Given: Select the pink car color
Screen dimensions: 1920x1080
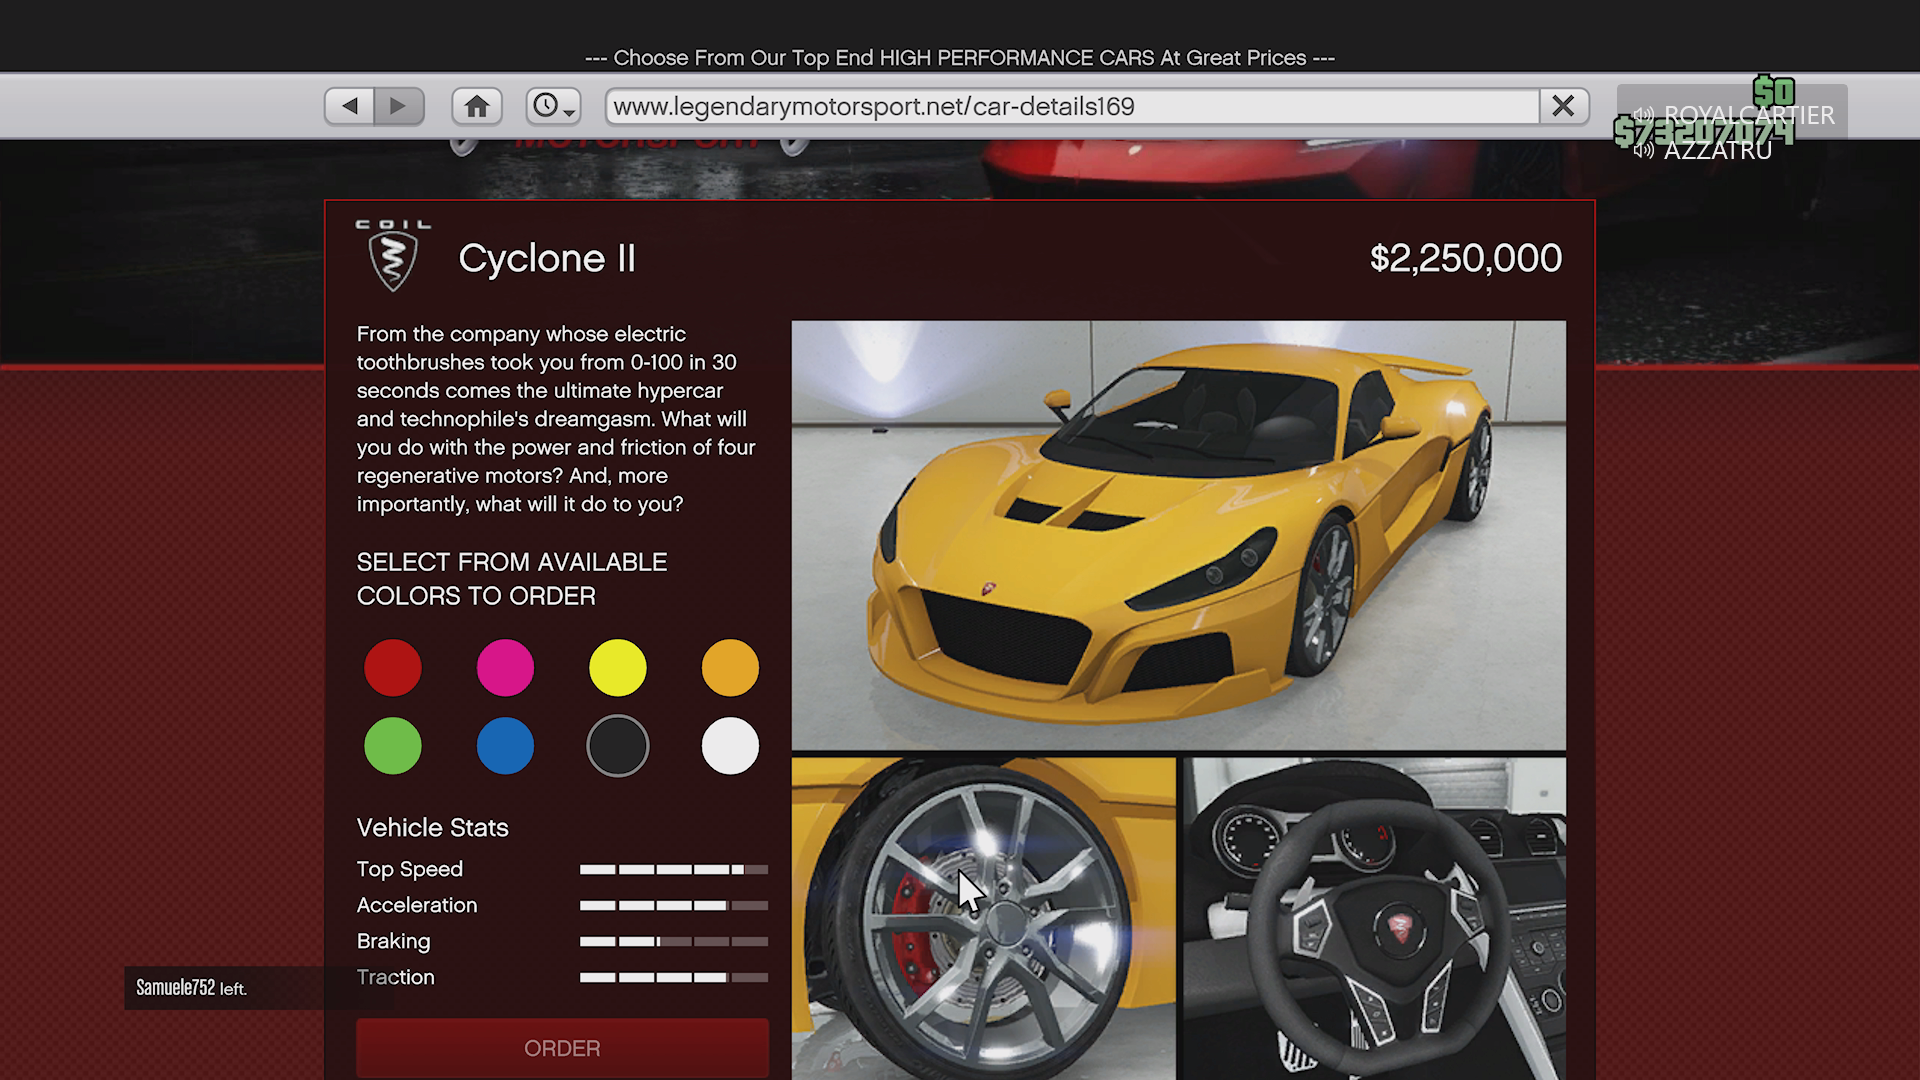Looking at the screenshot, I should [505, 668].
